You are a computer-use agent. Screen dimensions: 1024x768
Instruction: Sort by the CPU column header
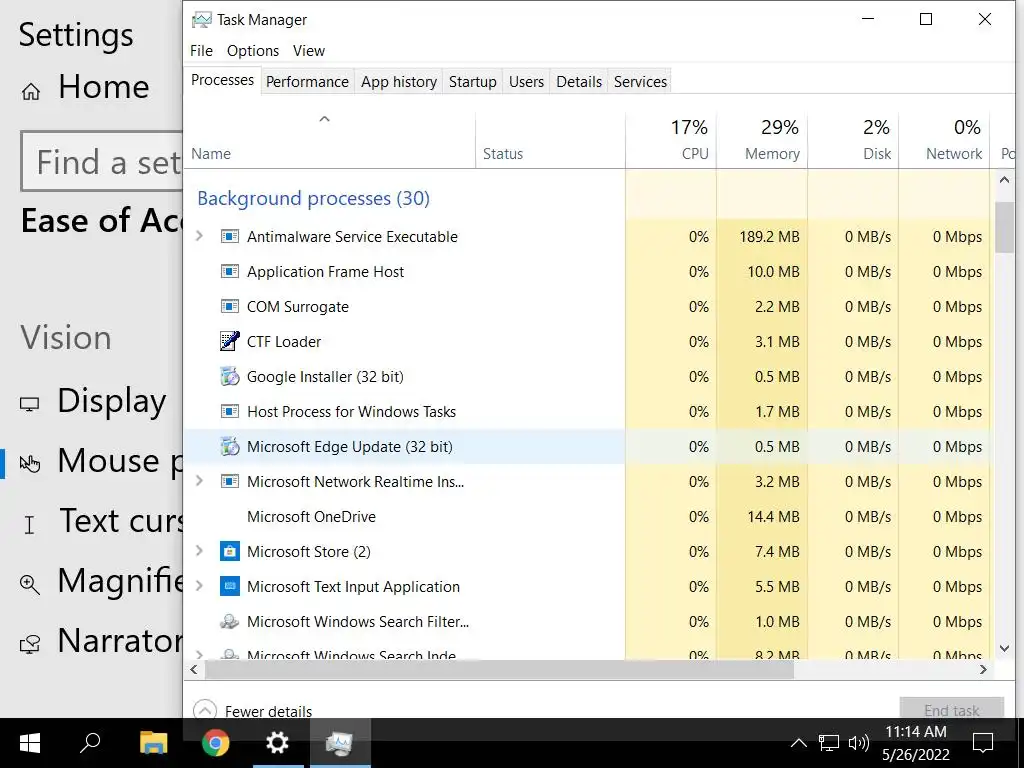pos(671,140)
